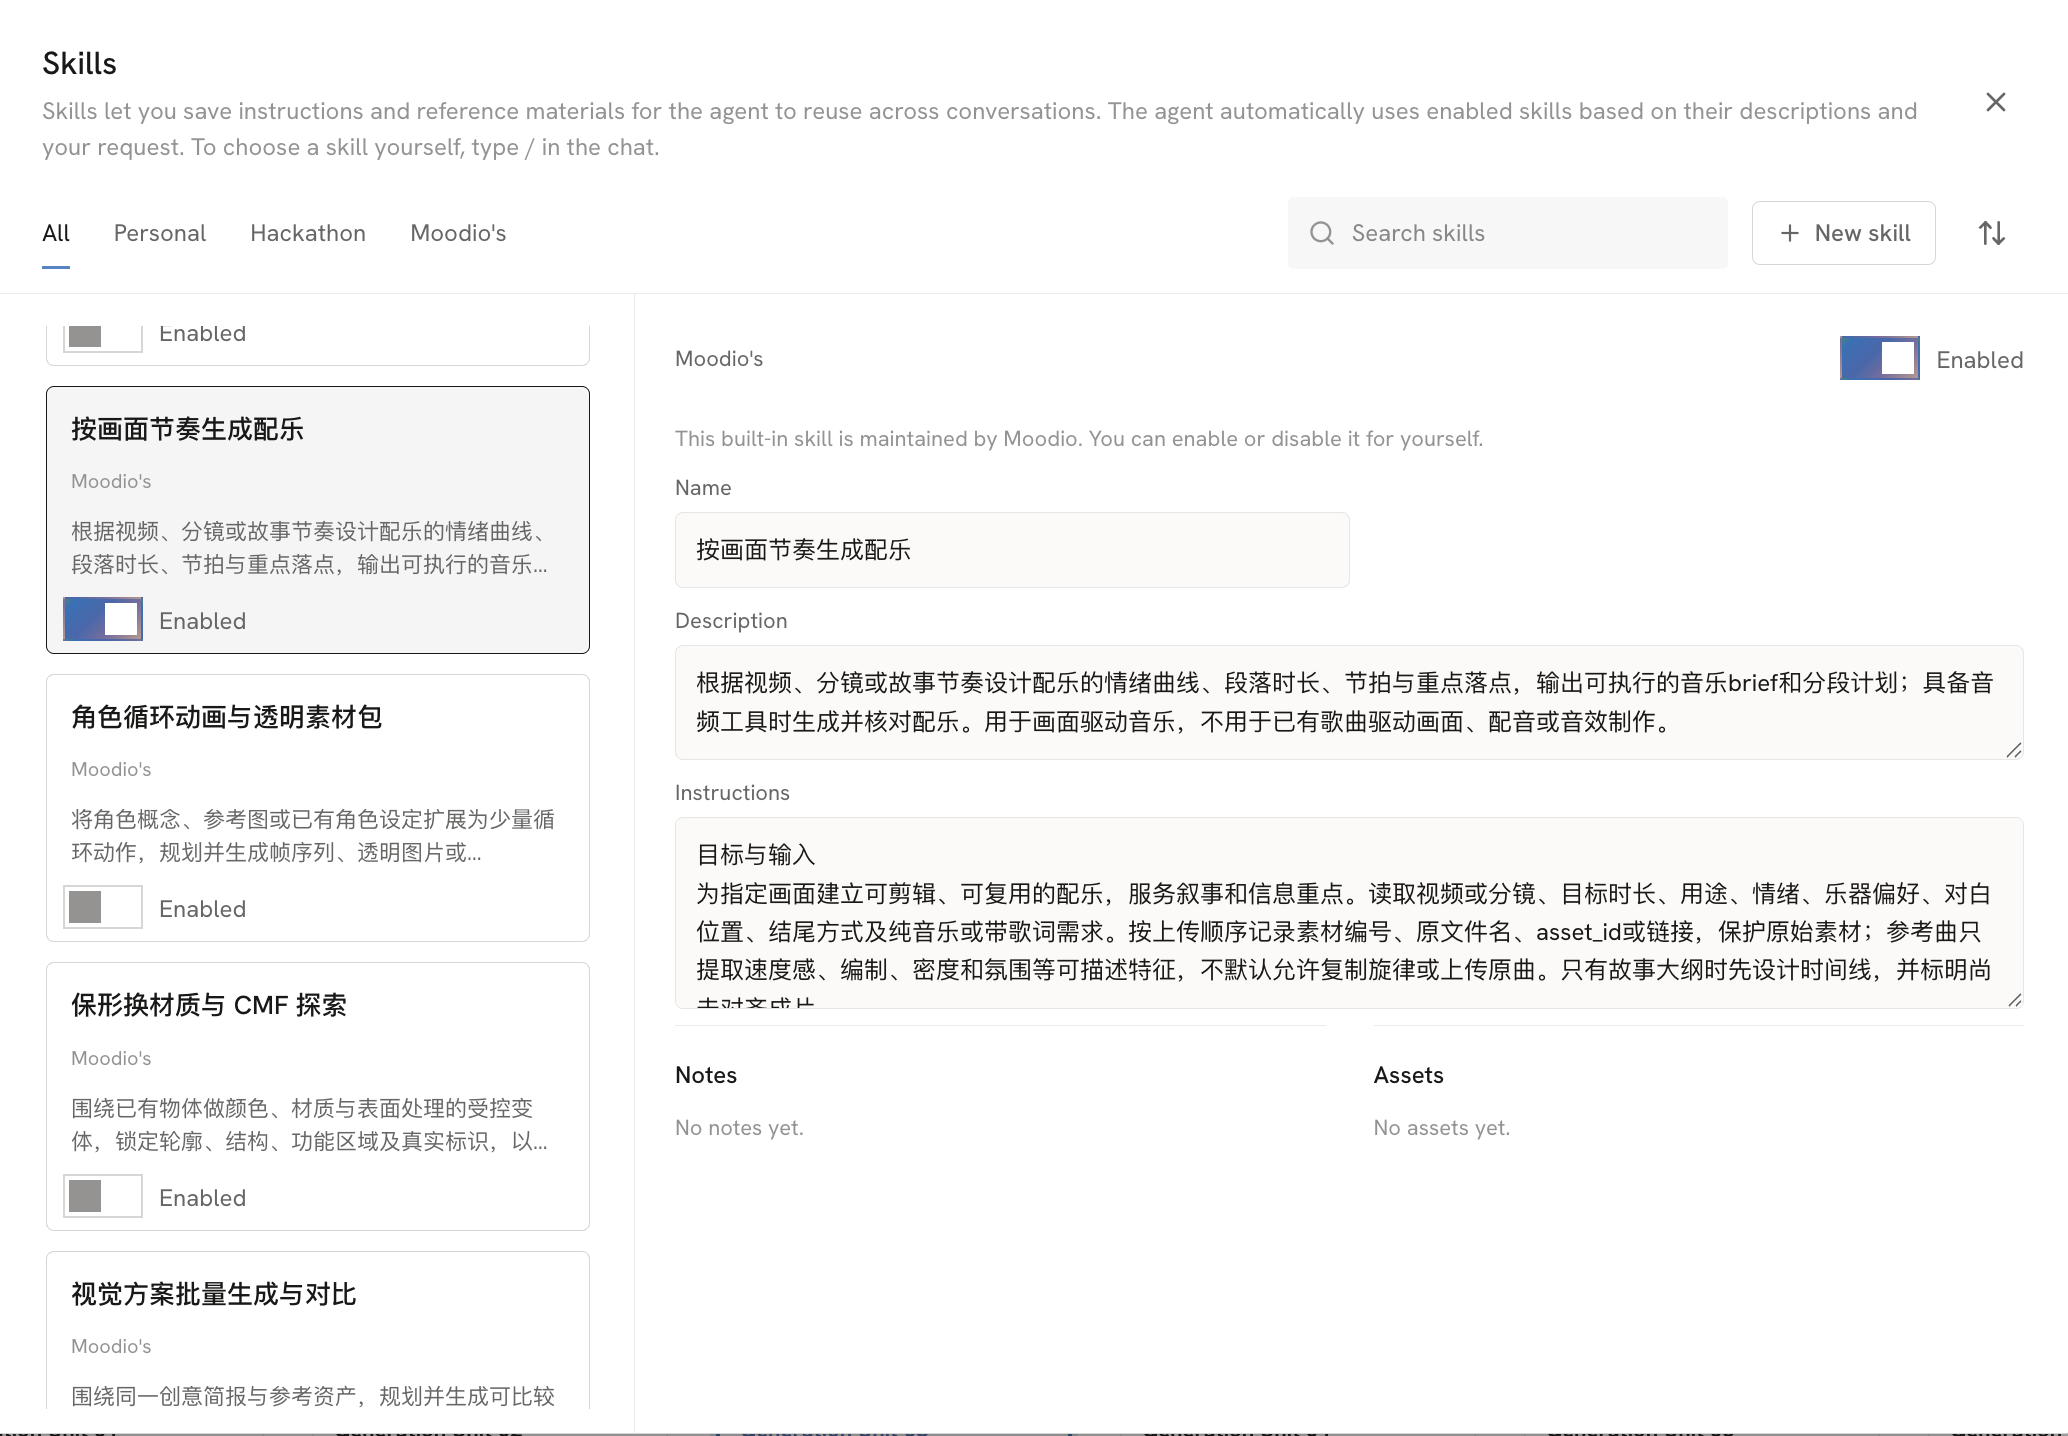Click the description text of 按画面节奏生成配乐 card
The image size is (2068, 1436).
click(310, 548)
